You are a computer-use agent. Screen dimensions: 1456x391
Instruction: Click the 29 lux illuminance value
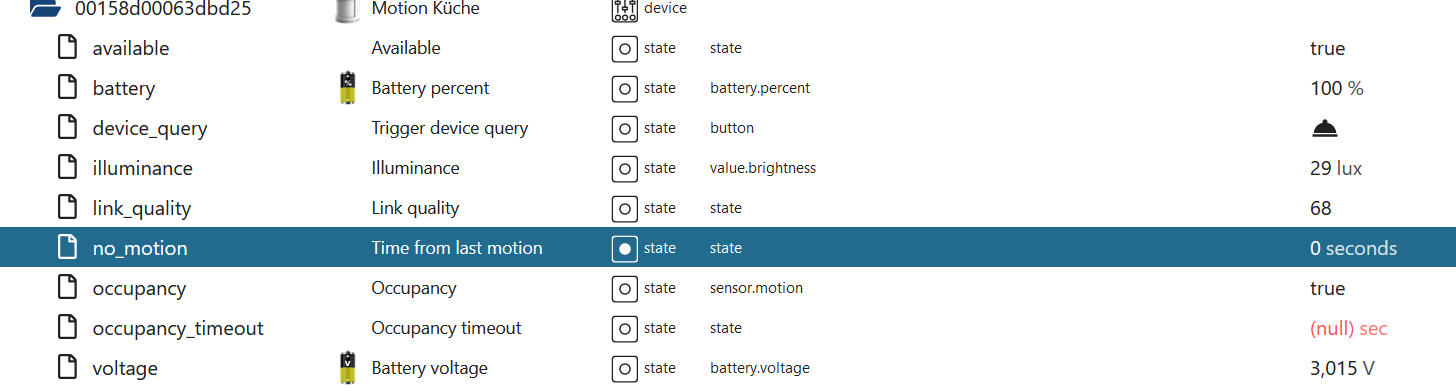1336,168
